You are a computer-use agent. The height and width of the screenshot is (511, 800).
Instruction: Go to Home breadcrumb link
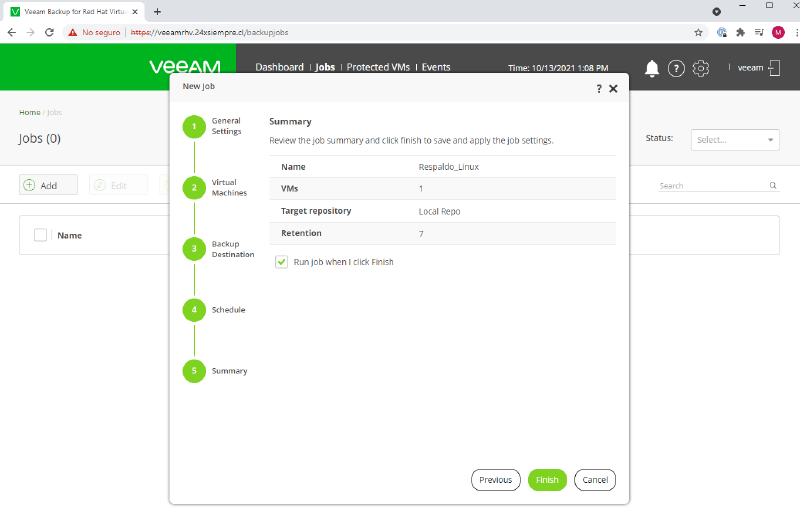pyautogui.click(x=30, y=112)
